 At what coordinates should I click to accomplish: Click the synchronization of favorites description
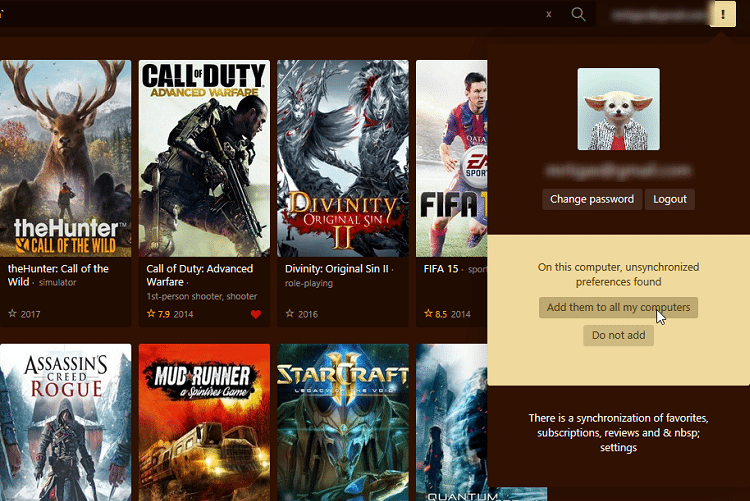point(618,433)
